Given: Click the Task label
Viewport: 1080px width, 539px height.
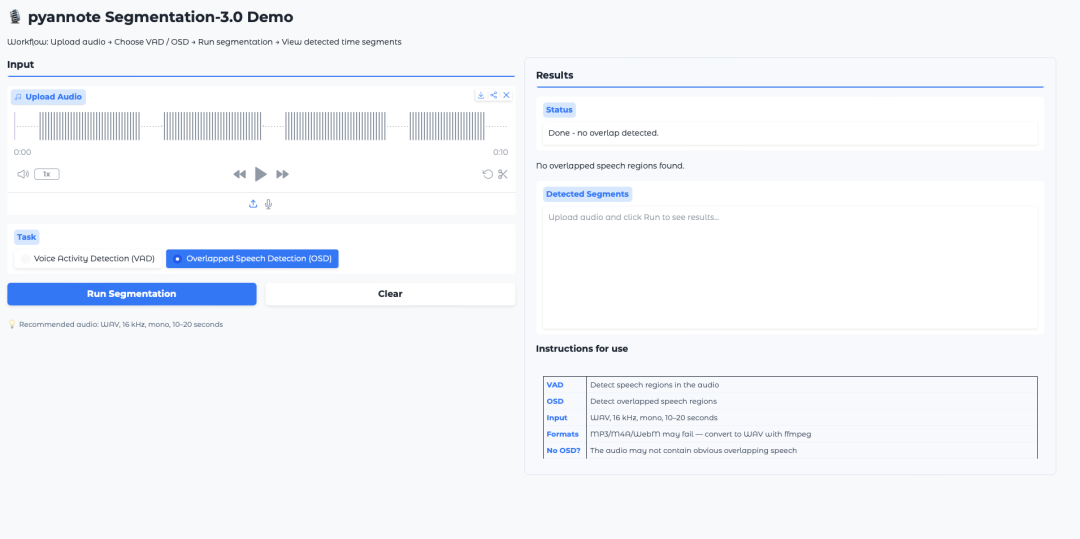Looking at the screenshot, I should (x=27, y=237).
